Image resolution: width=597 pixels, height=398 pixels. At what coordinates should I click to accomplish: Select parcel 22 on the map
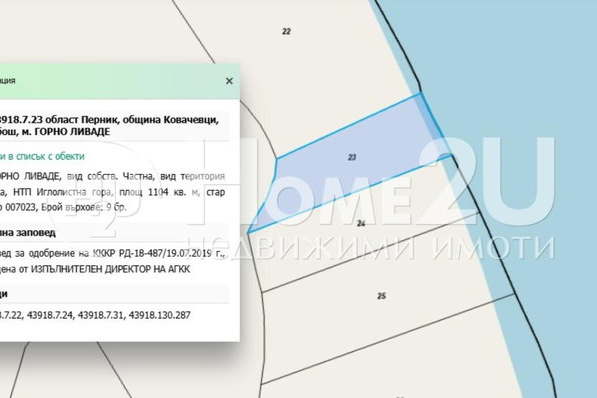point(286,31)
